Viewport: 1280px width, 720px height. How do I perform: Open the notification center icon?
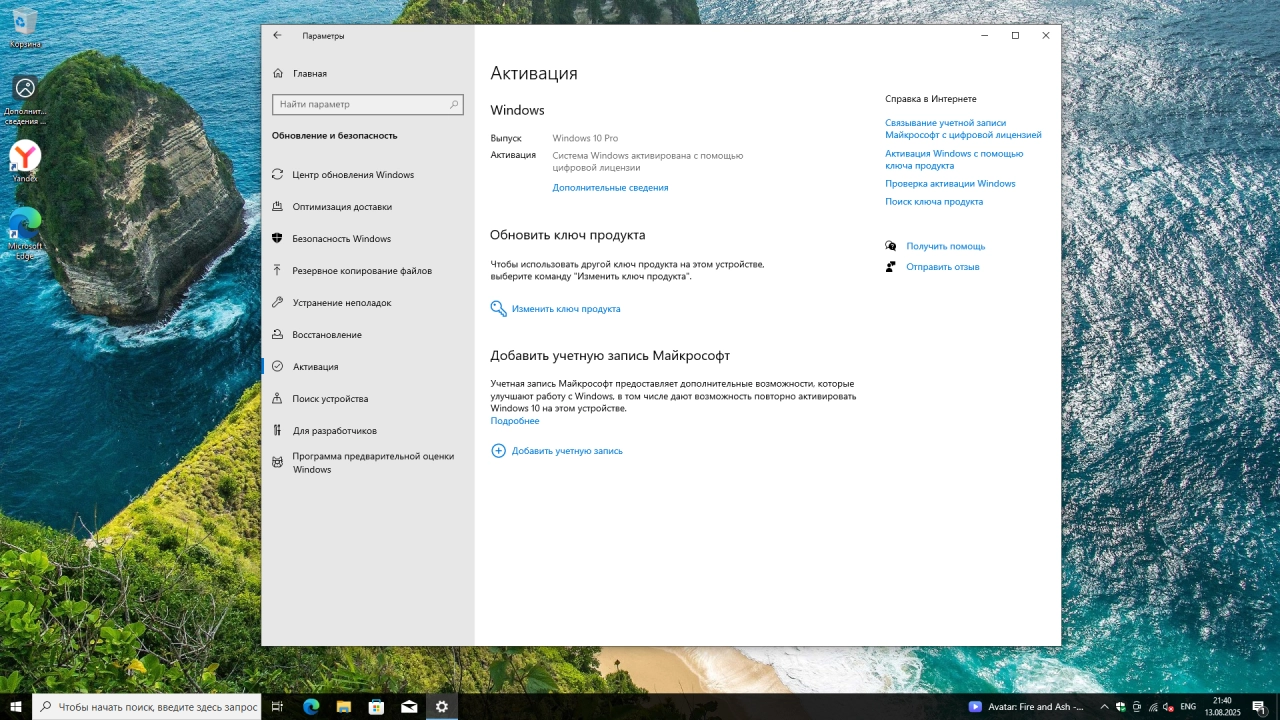(x=1259, y=706)
